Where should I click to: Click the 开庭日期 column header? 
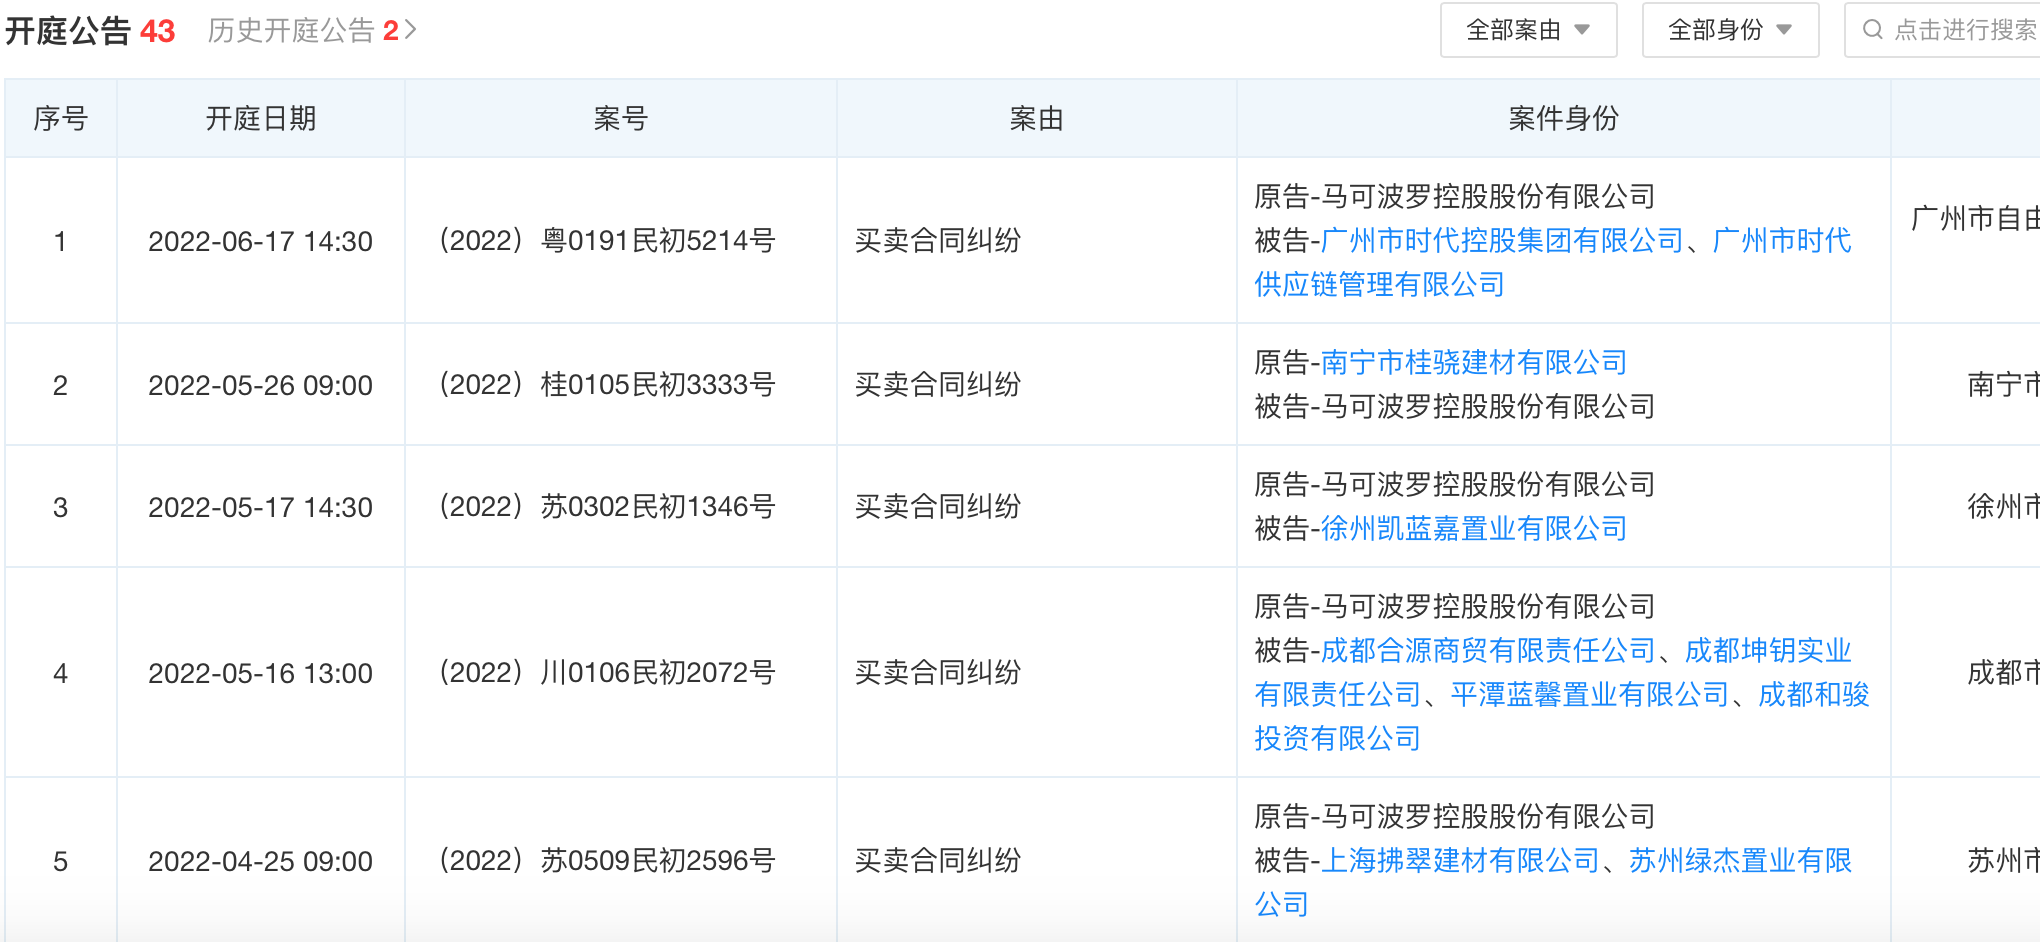[261, 119]
